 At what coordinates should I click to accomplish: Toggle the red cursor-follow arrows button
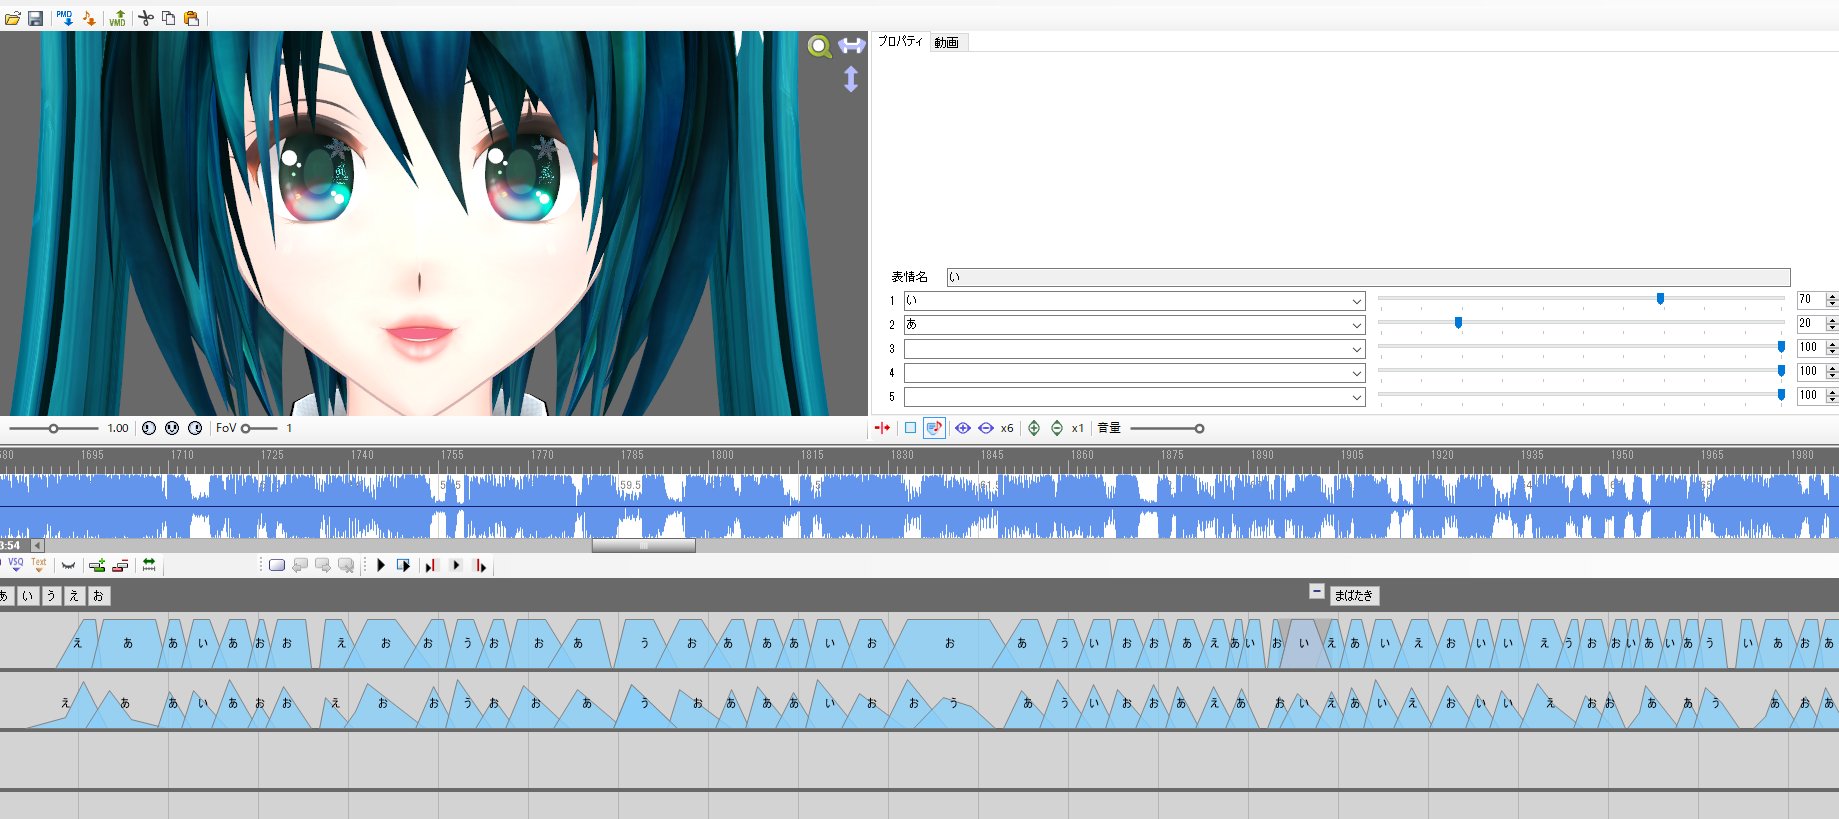point(882,428)
